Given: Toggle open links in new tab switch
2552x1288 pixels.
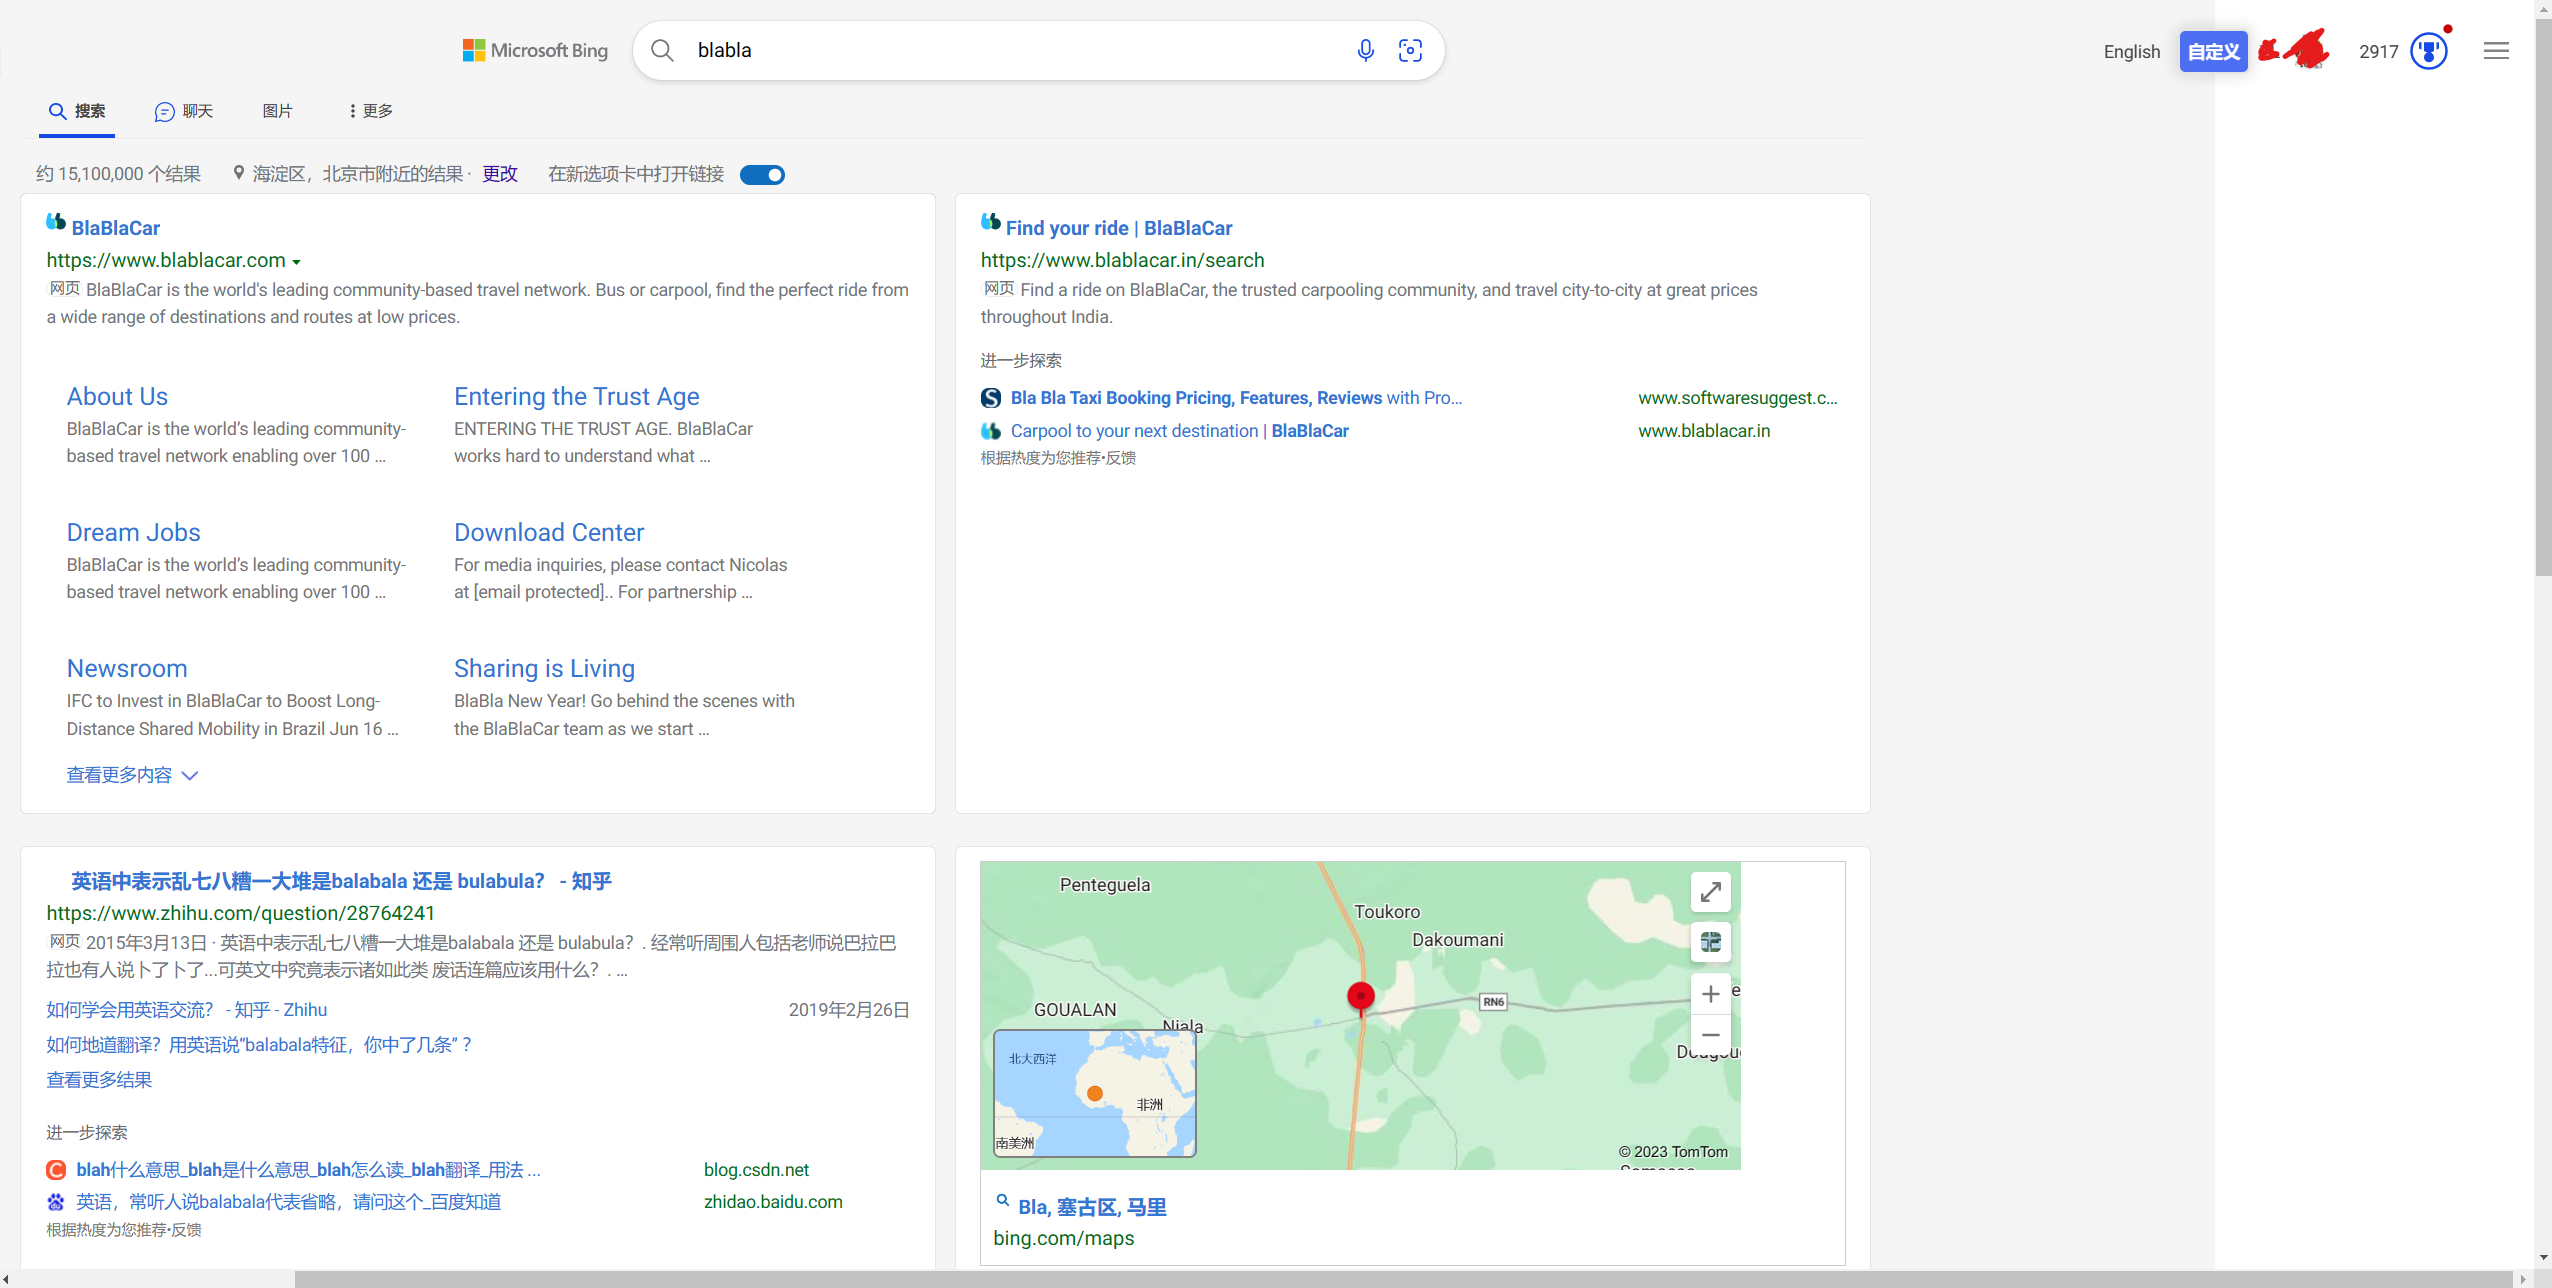Looking at the screenshot, I should coord(762,175).
